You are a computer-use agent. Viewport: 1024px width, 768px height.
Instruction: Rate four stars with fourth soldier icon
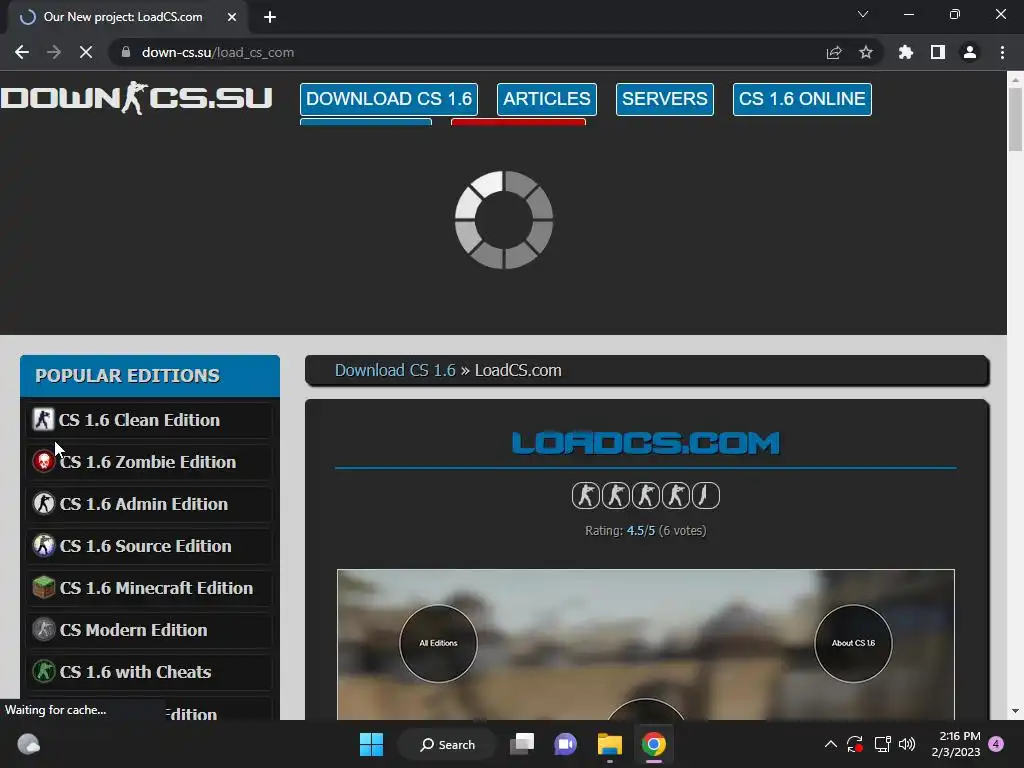675,496
